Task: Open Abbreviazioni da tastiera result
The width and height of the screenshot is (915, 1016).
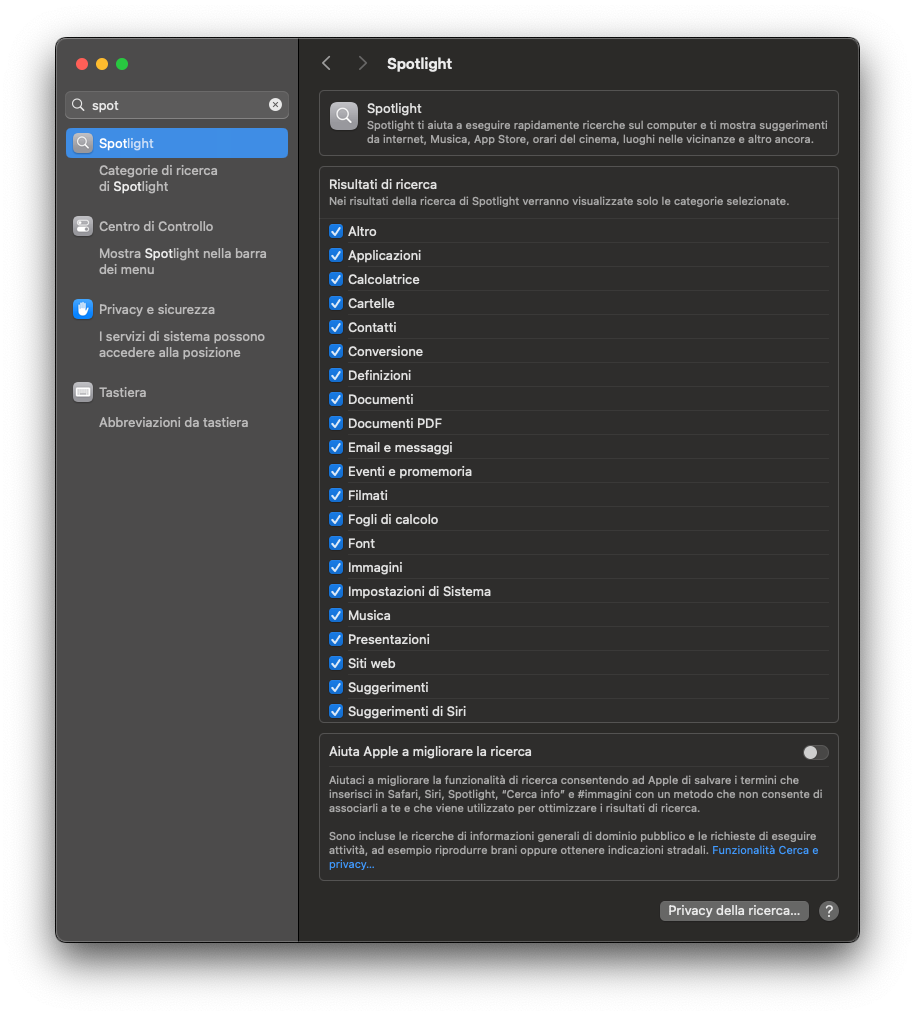Action: 174,422
